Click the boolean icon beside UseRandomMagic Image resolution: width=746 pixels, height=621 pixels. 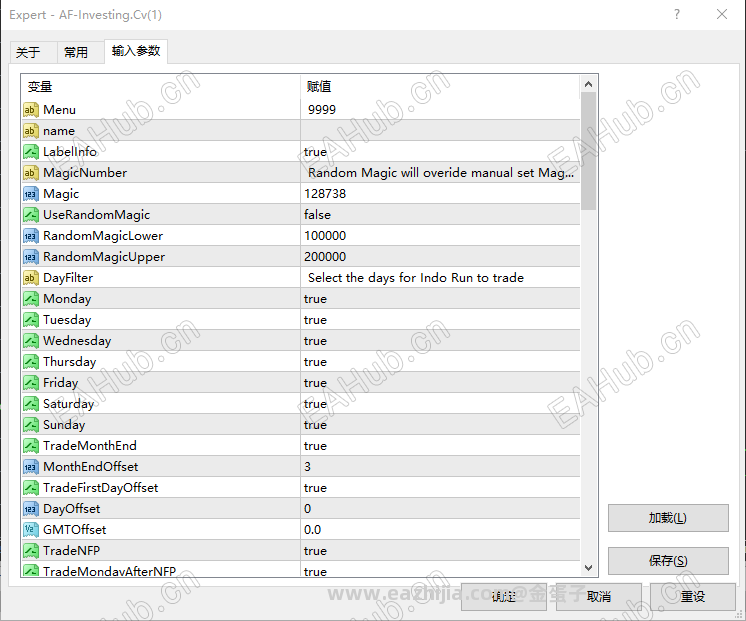pos(31,215)
